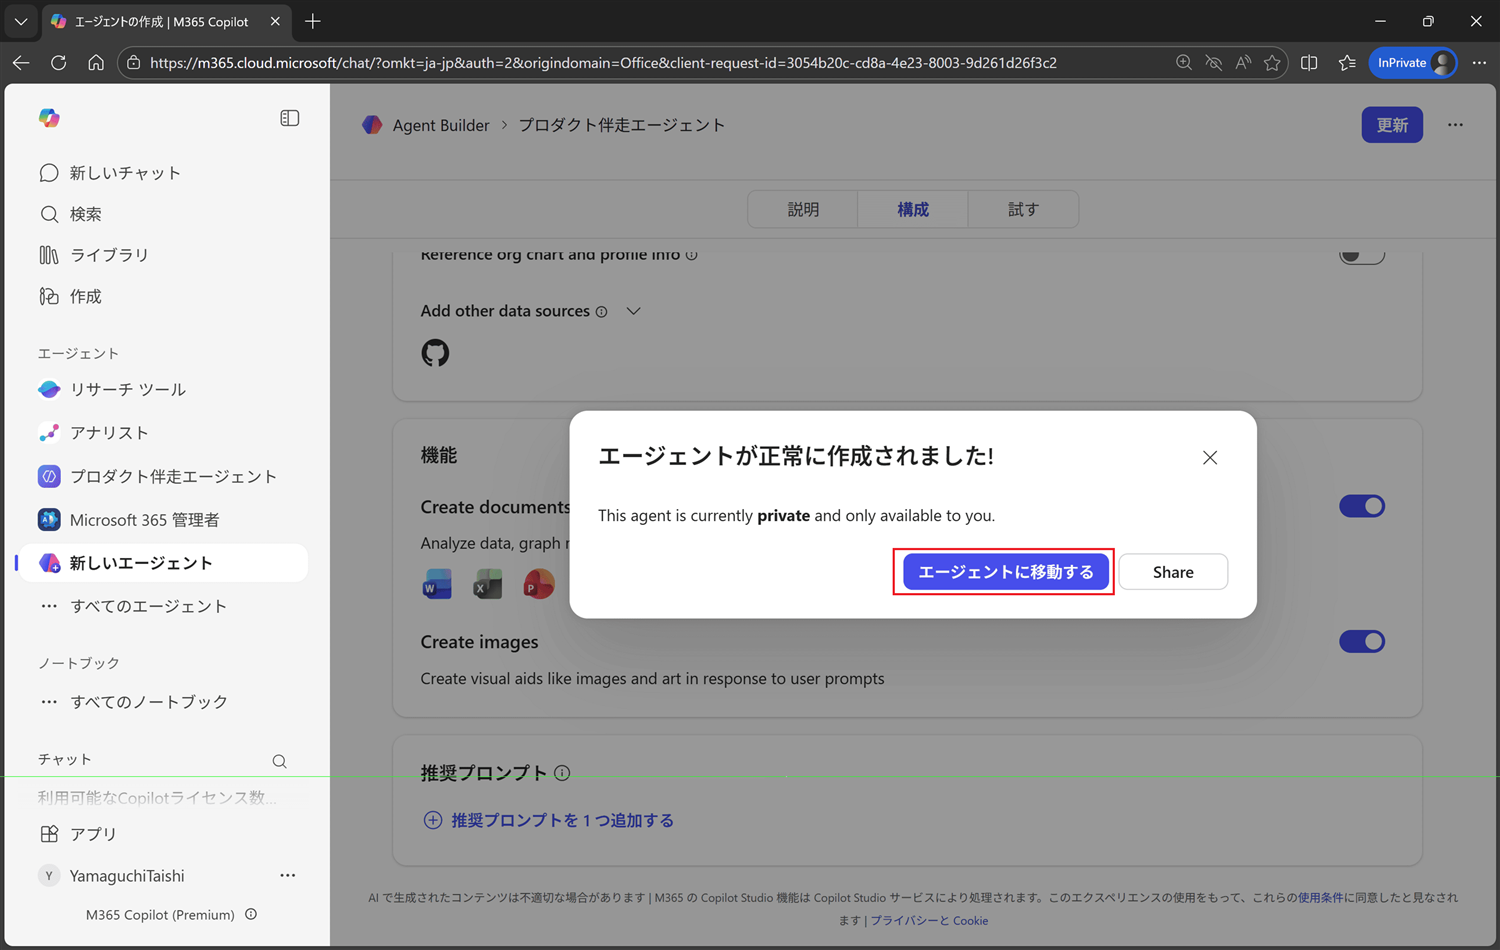The width and height of the screenshot is (1500, 950).
Task: Click the info icon beside M365 Copilot (Premium)
Action: [x=251, y=914]
